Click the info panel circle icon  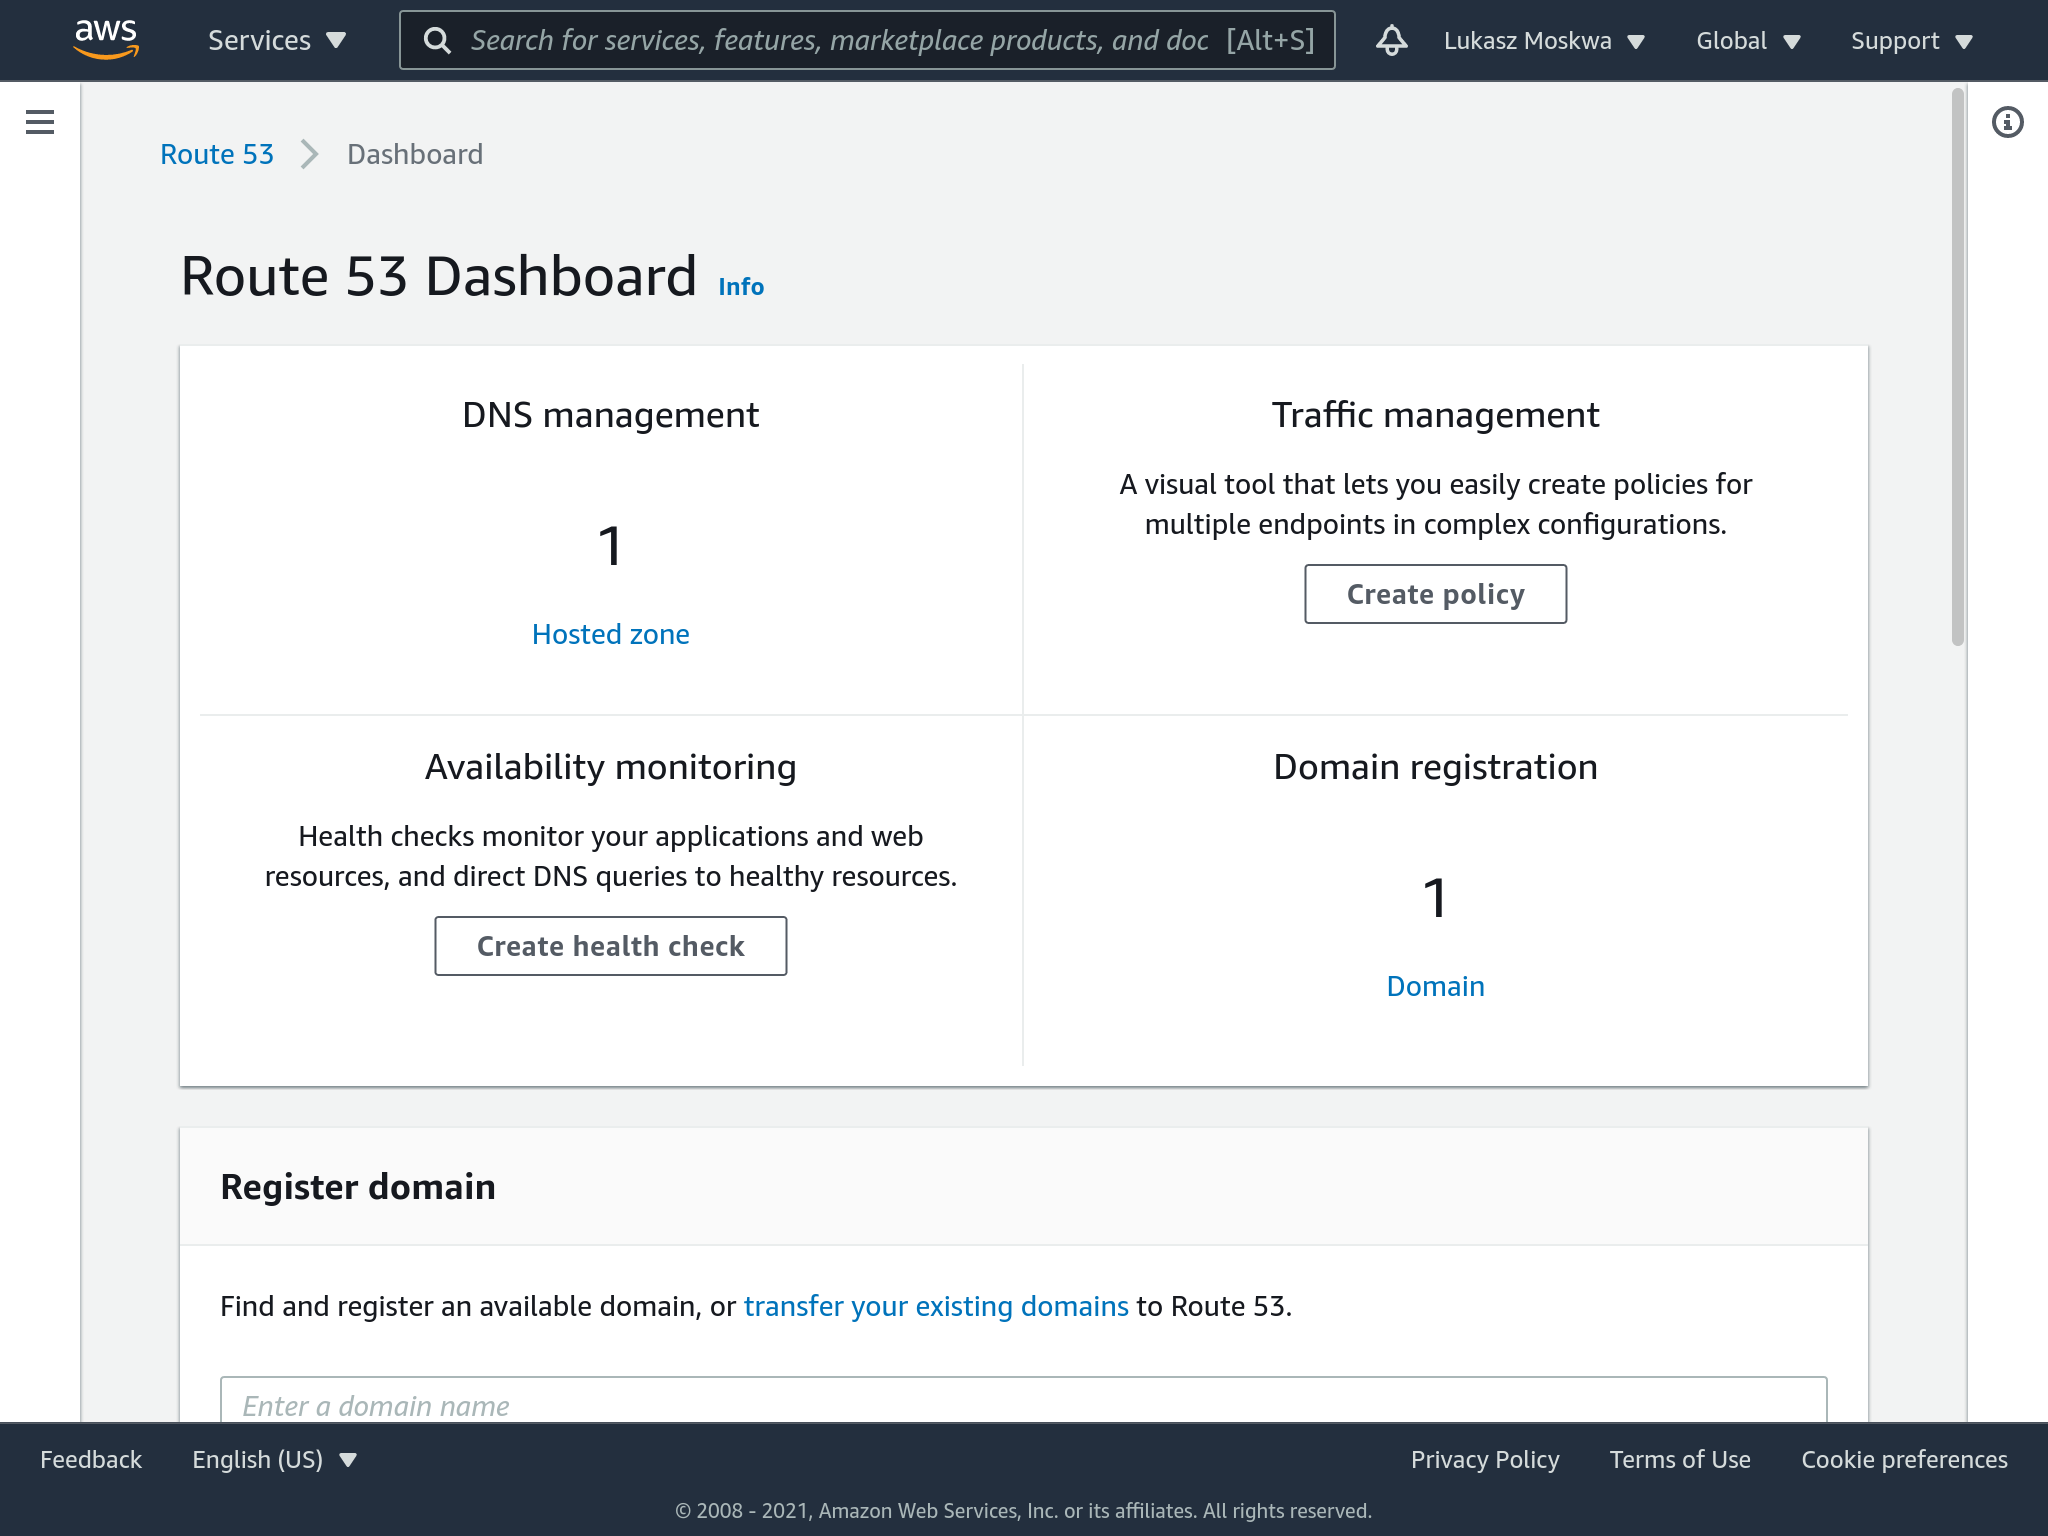tap(2007, 122)
